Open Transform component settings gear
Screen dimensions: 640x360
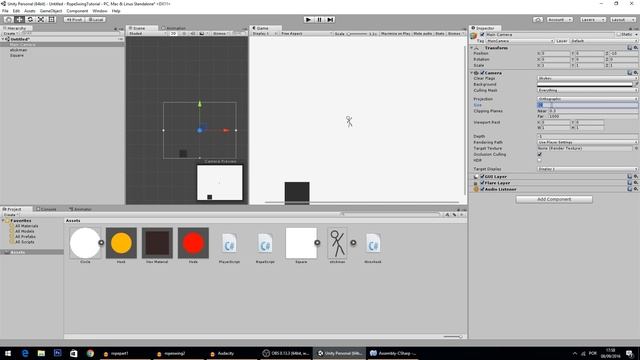tap(636, 48)
